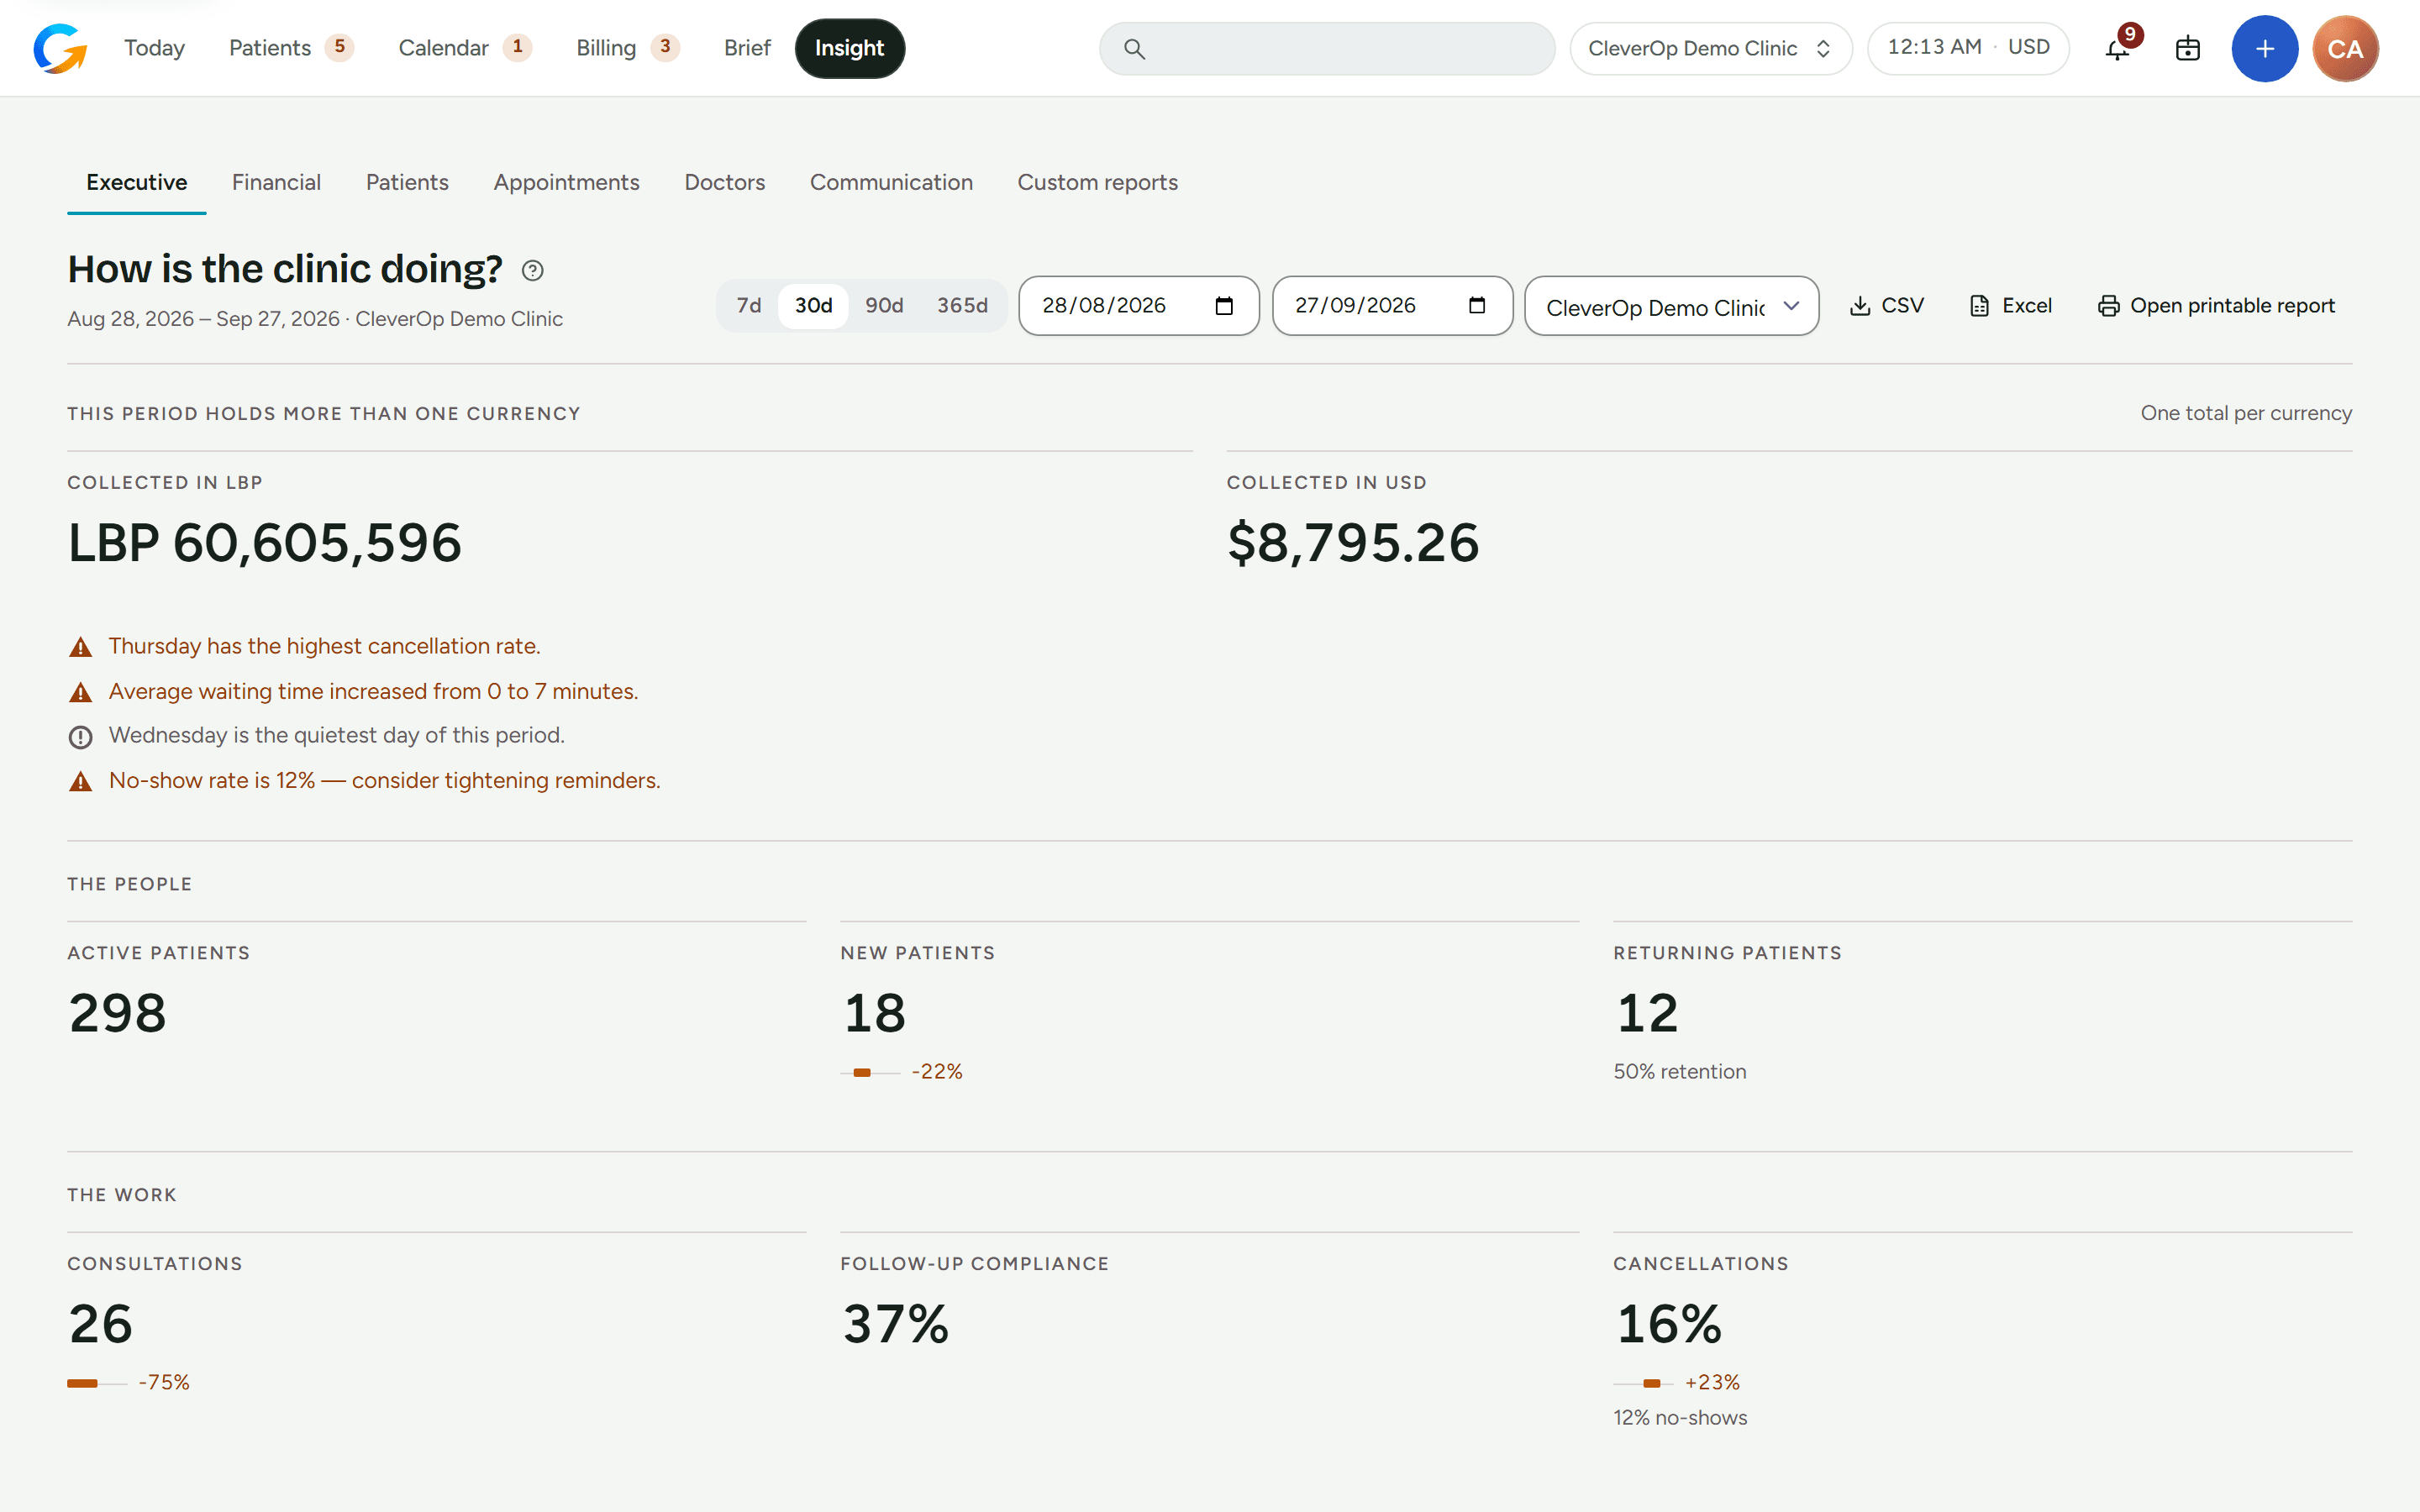Click the Billing badge count 3
The image size is (2420, 1512).
(x=665, y=48)
